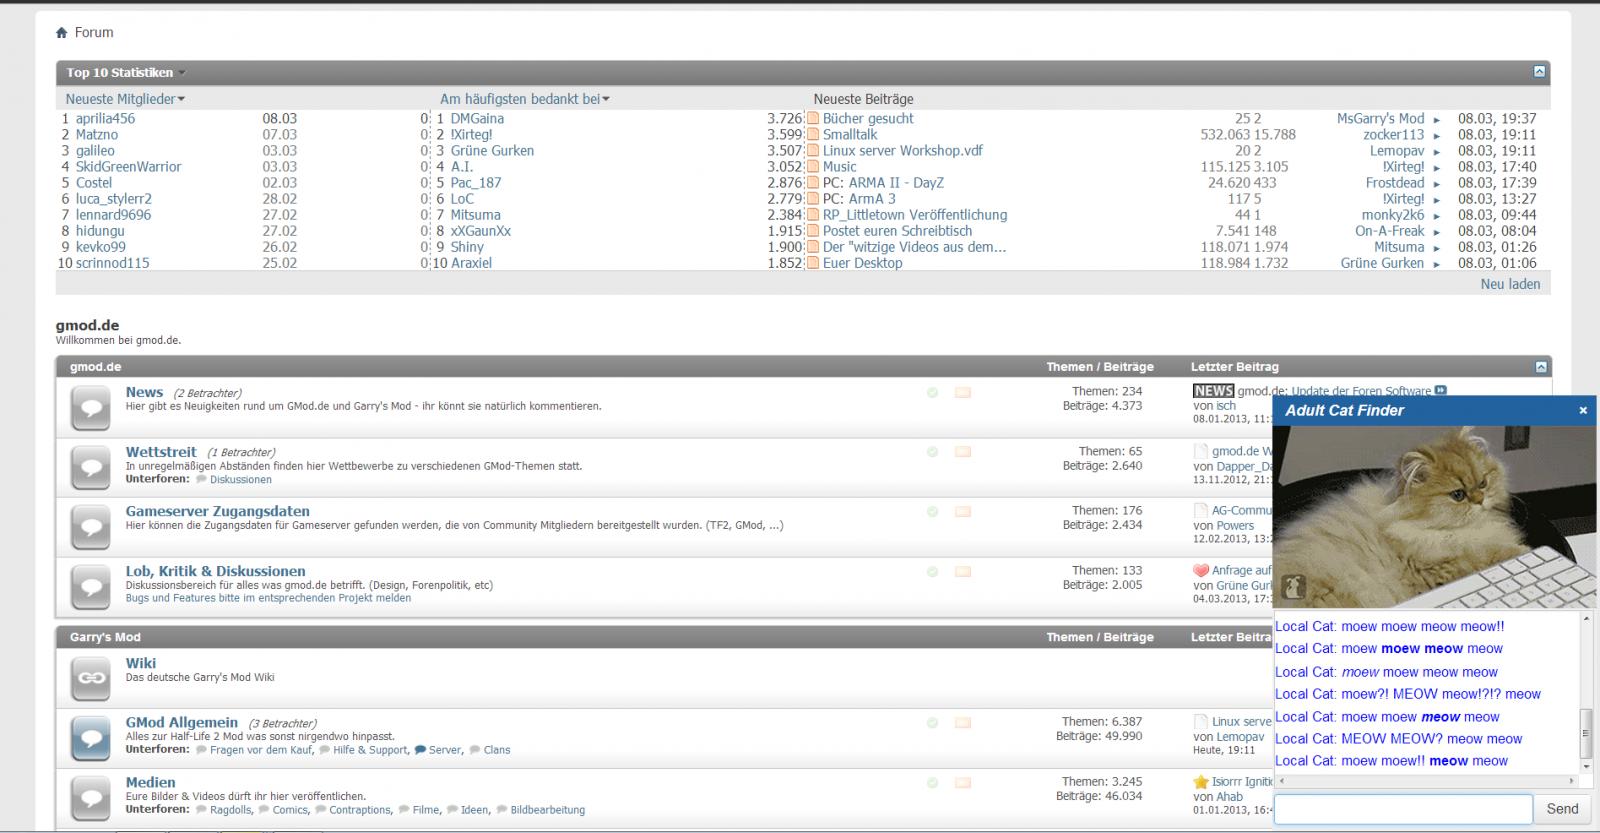Screen dimensions: 1600x833
Task: Click the GMod Allgemein blue forum icon
Action: [91, 738]
